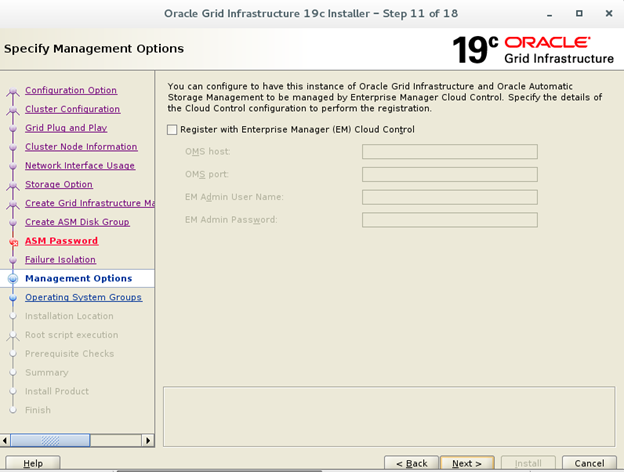Click the Finish step text
This screenshot has width=624, height=472.
pyautogui.click(x=38, y=410)
